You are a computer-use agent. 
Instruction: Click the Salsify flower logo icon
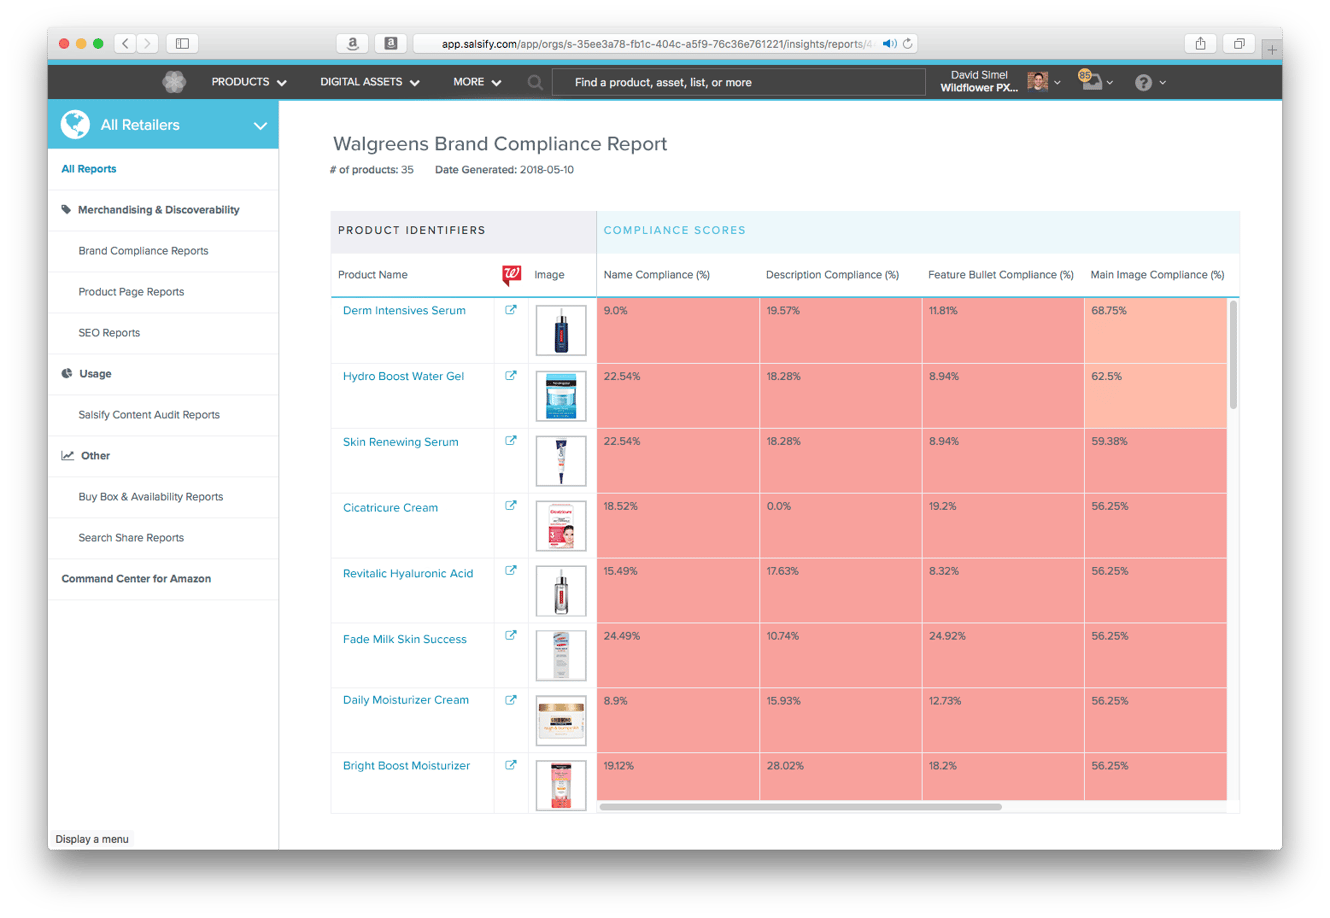[x=174, y=82]
